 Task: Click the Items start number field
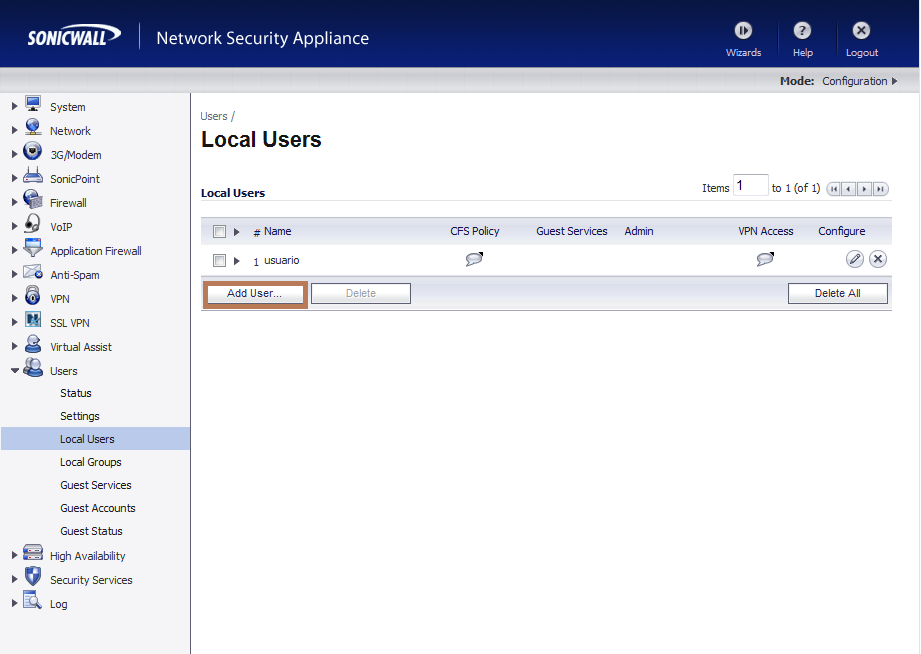click(x=750, y=185)
